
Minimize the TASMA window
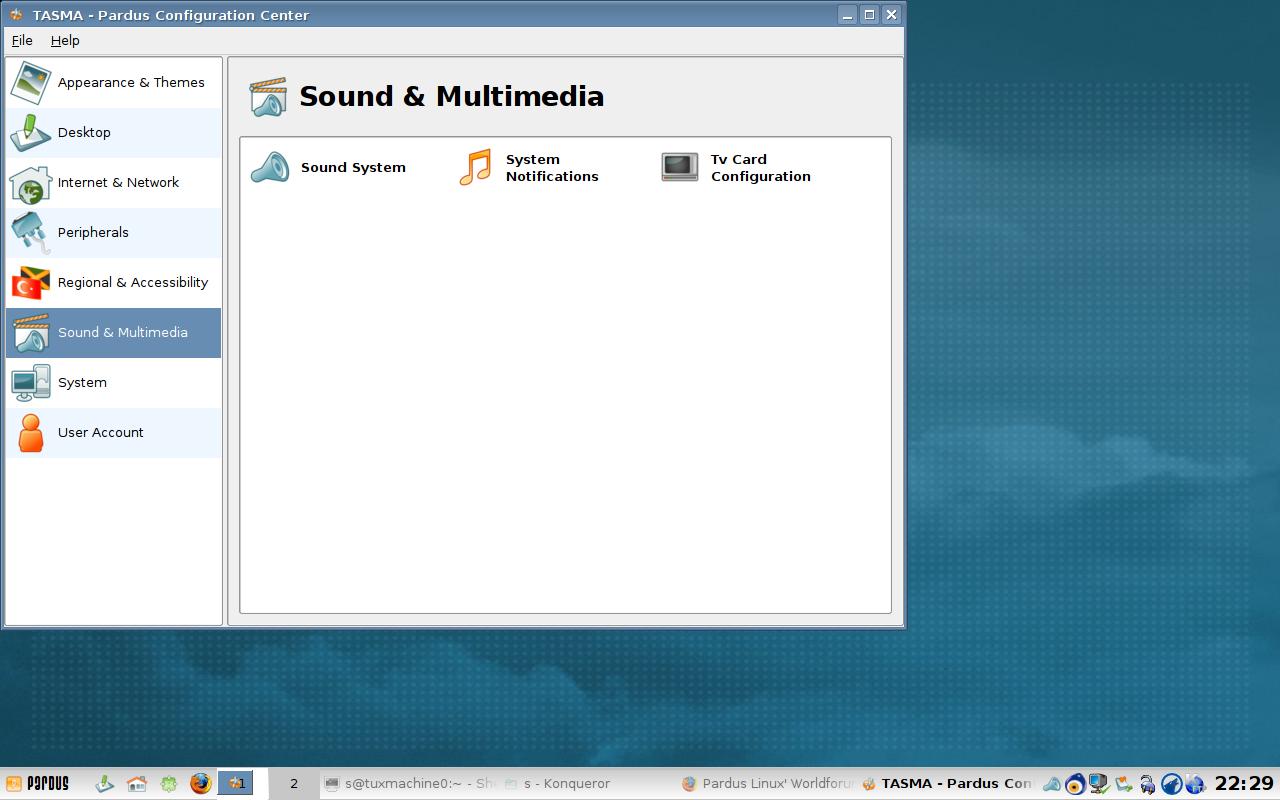pyautogui.click(x=847, y=15)
